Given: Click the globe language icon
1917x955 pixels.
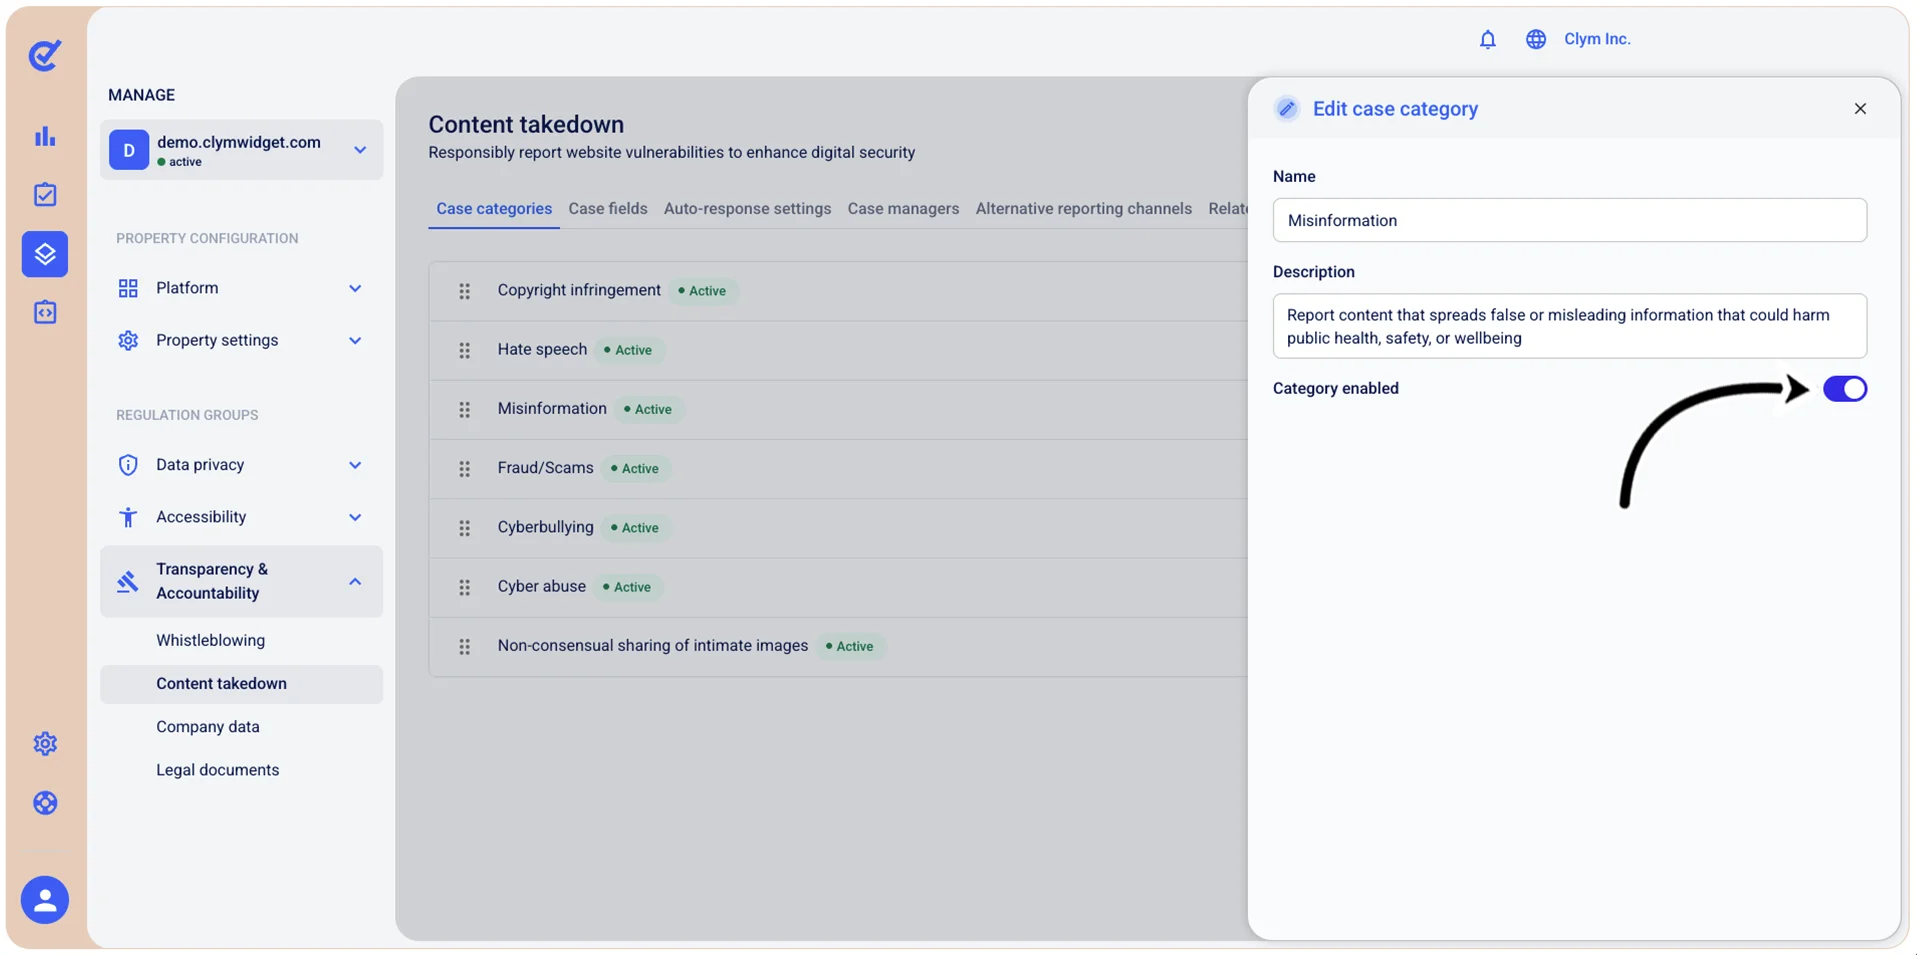Looking at the screenshot, I should click(x=1536, y=39).
